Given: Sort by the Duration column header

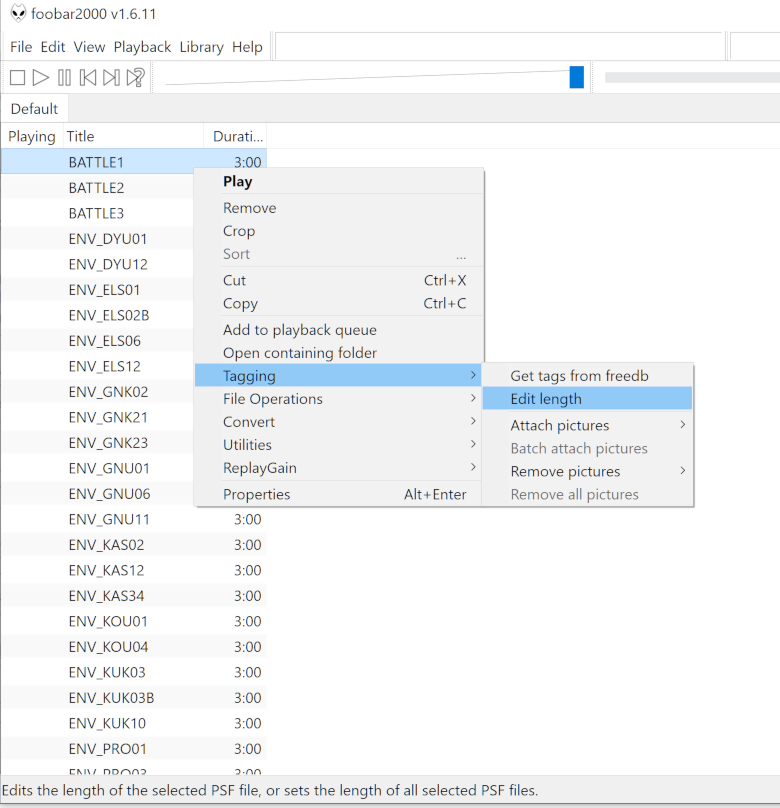Looking at the screenshot, I should point(235,137).
